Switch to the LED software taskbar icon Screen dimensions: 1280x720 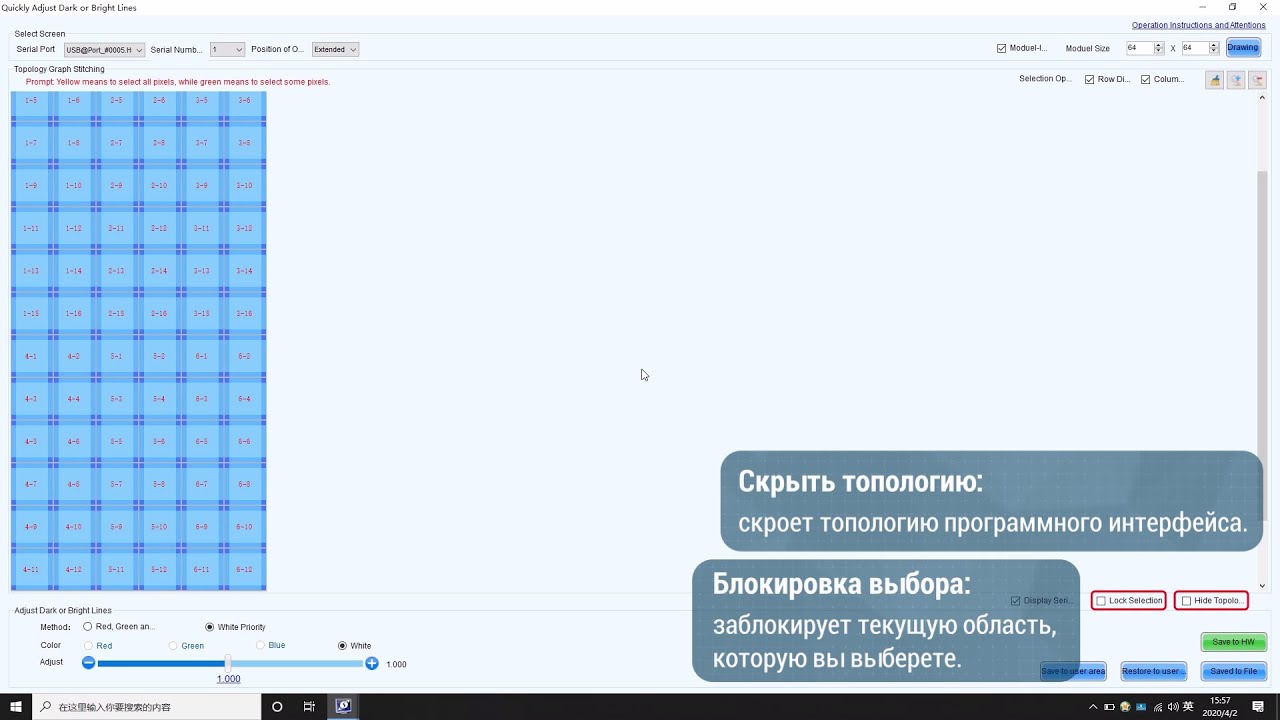pyautogui.click(x=343, y=707)
